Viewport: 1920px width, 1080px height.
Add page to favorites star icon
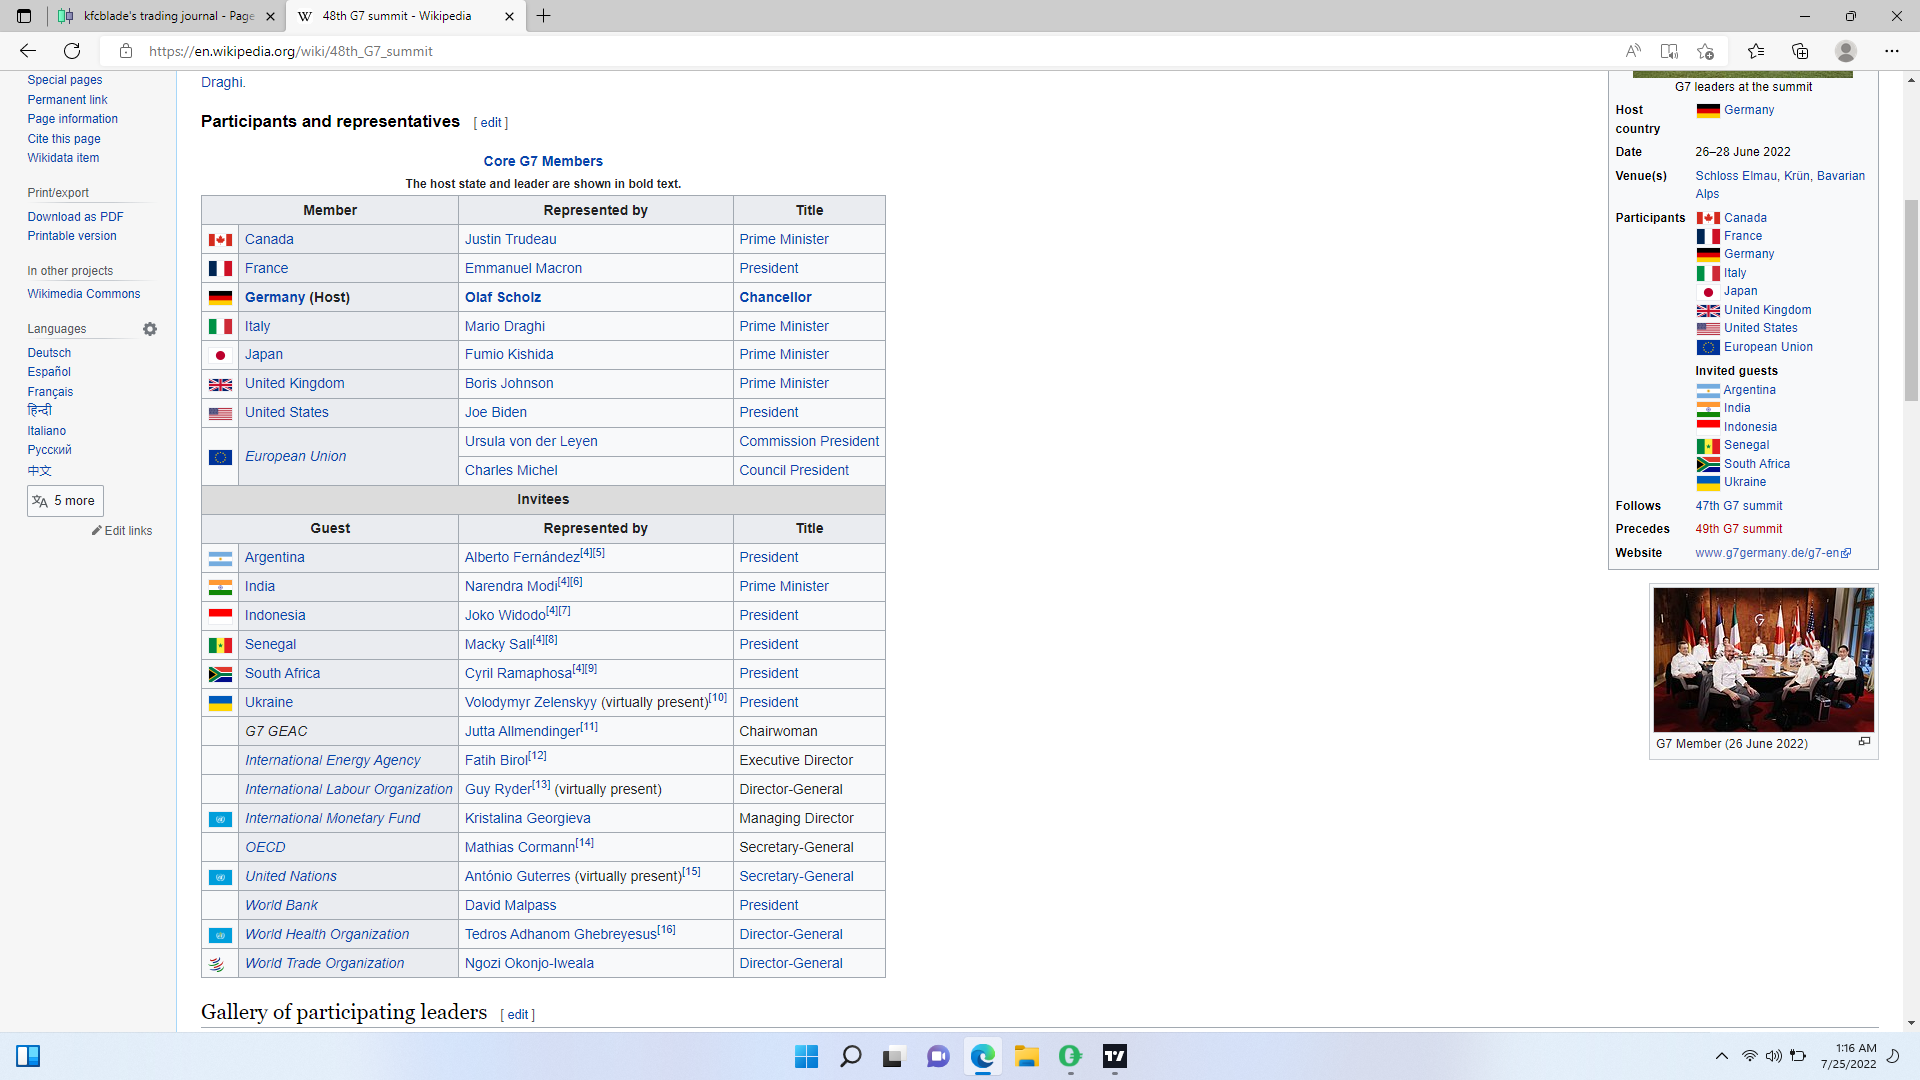[1705, 51]
